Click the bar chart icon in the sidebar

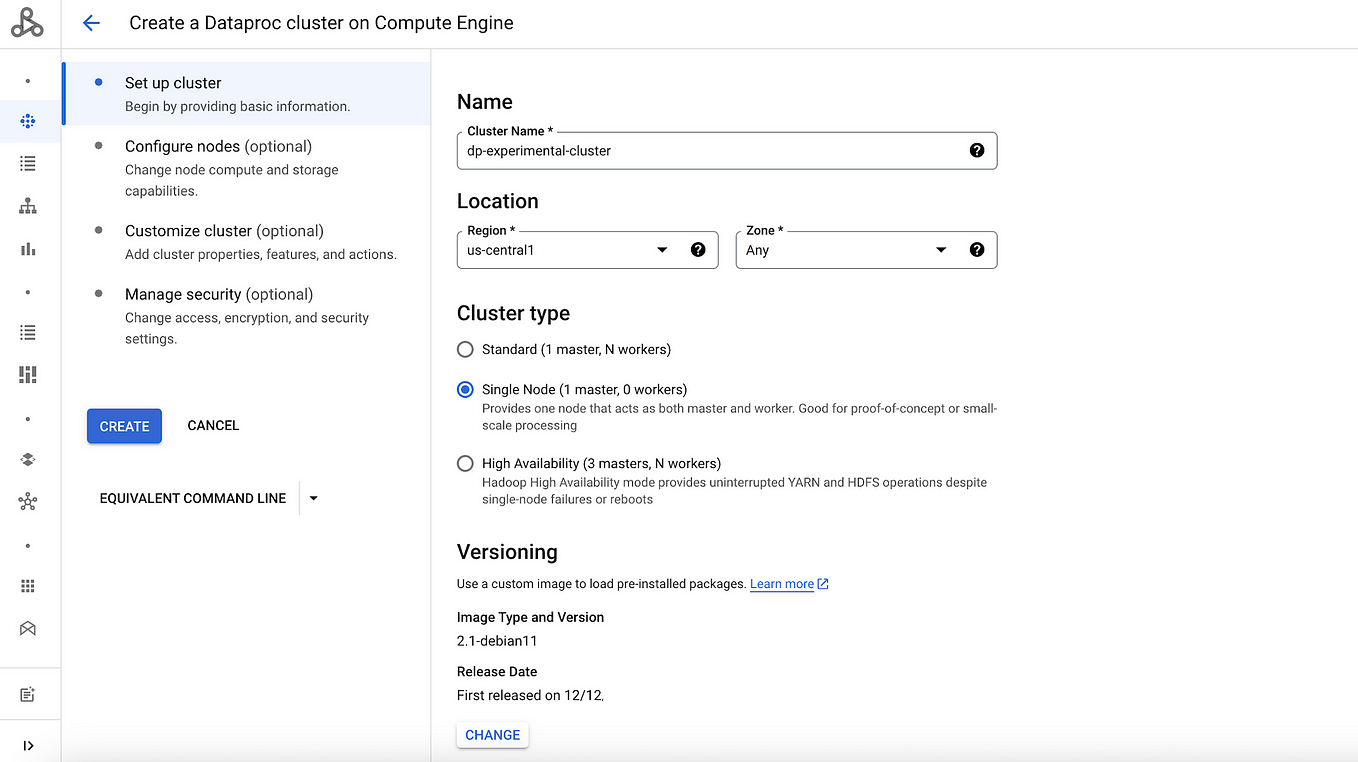(x=28, y=249)
